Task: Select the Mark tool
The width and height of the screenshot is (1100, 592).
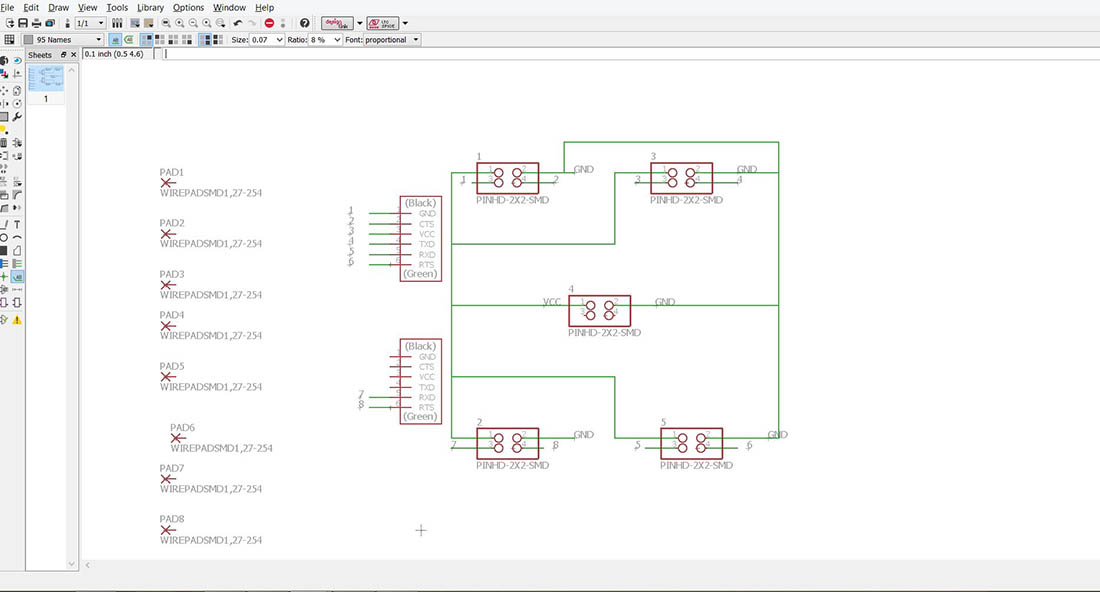Action: (x=17, y=74)
